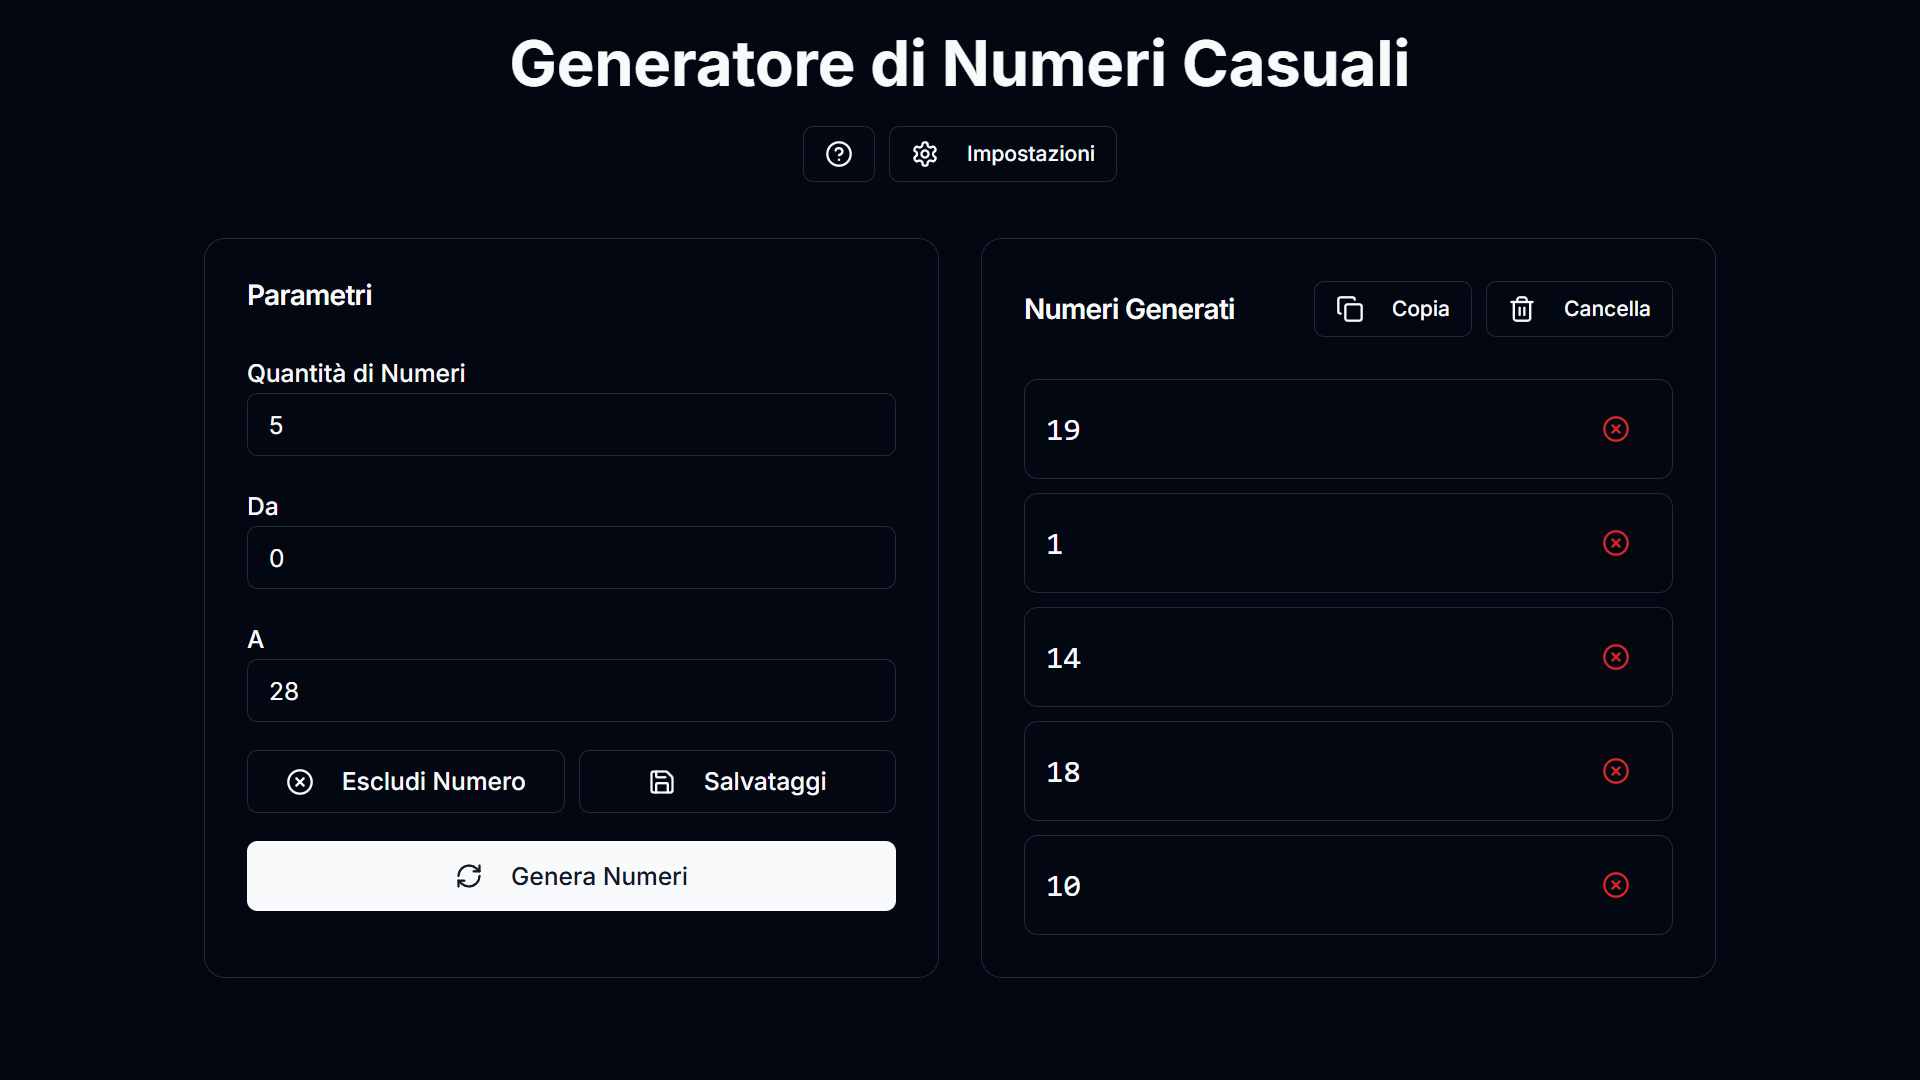Screen dimensions: 1920x1080
Task: Open Salvataggi saved sets
Action: (737, 781)
